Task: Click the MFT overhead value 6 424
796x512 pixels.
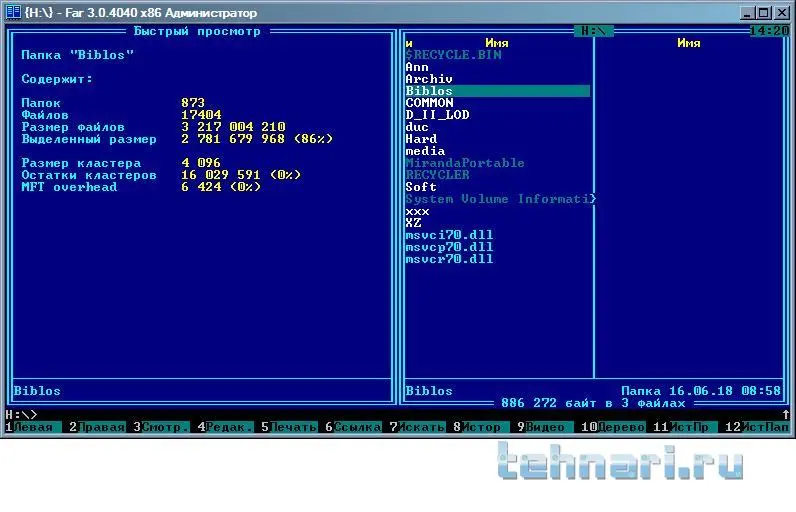Action: click(x=201, y=187)
